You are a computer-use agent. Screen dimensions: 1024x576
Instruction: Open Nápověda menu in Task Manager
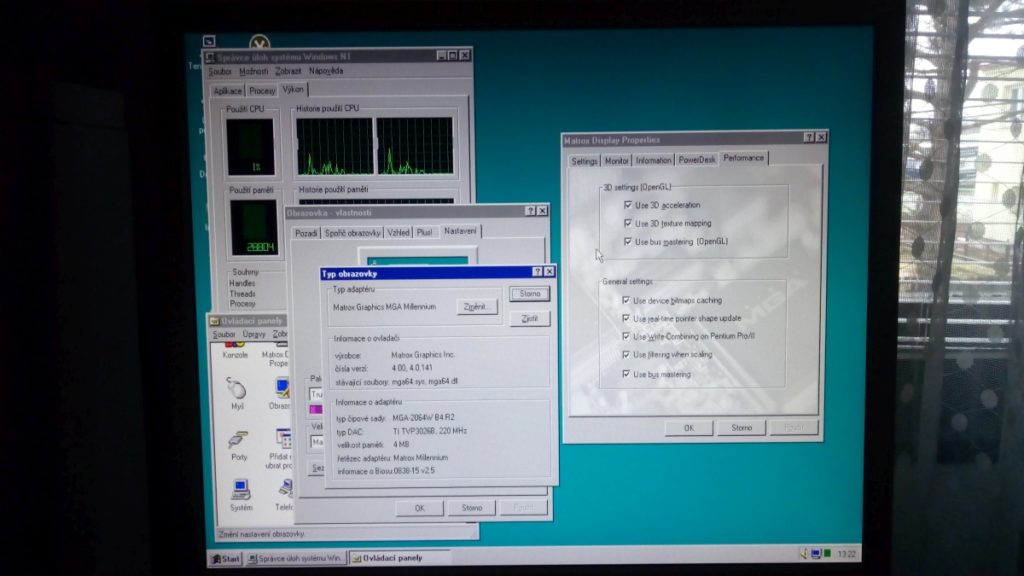coord(326,71)
